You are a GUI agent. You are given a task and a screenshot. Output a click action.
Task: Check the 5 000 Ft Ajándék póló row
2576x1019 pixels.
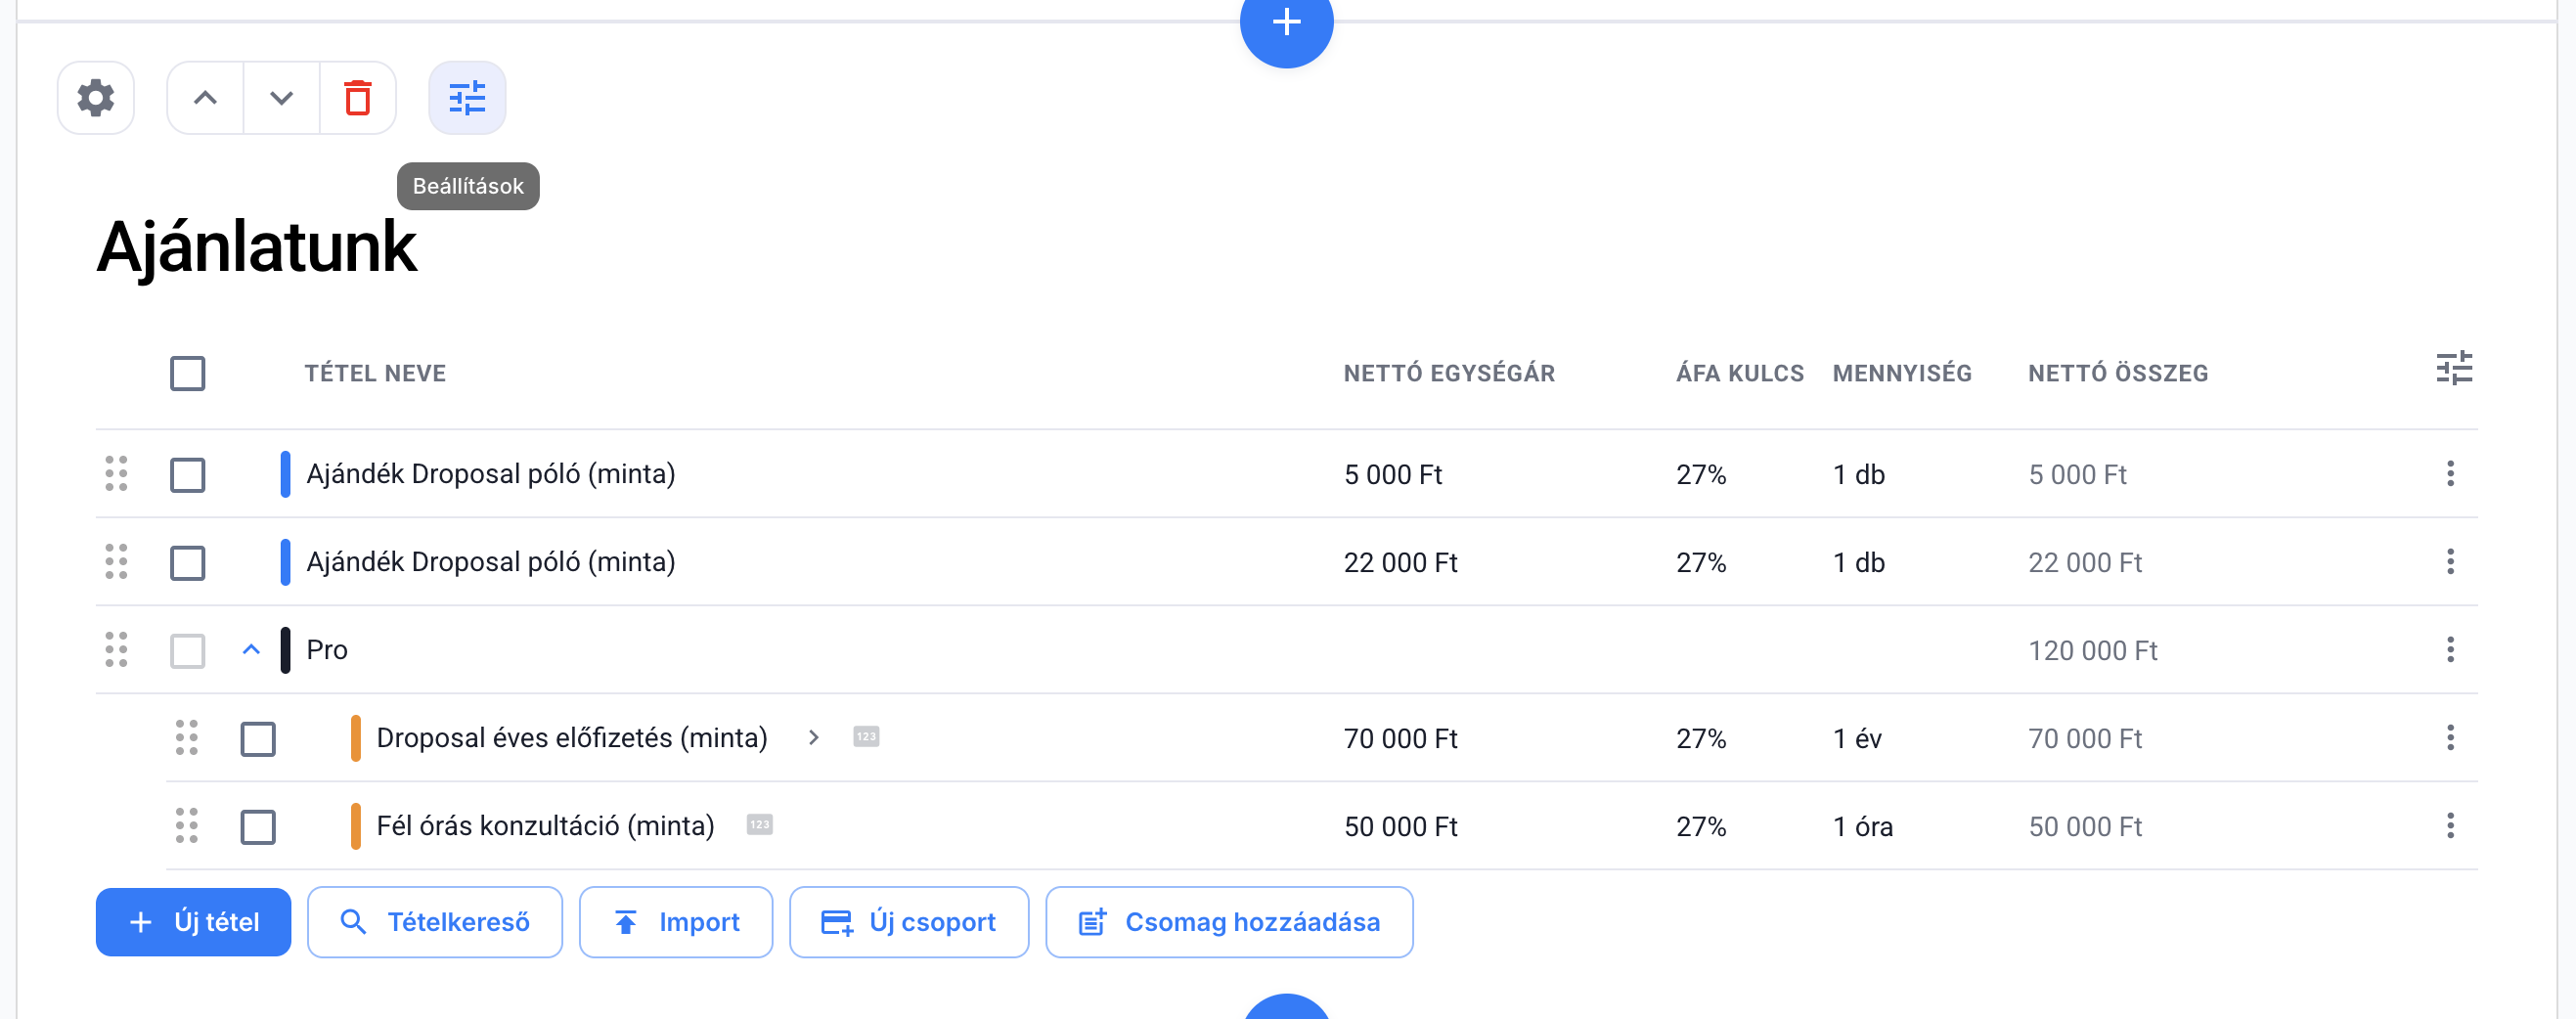pyautogui.click(x=187, y=475)
